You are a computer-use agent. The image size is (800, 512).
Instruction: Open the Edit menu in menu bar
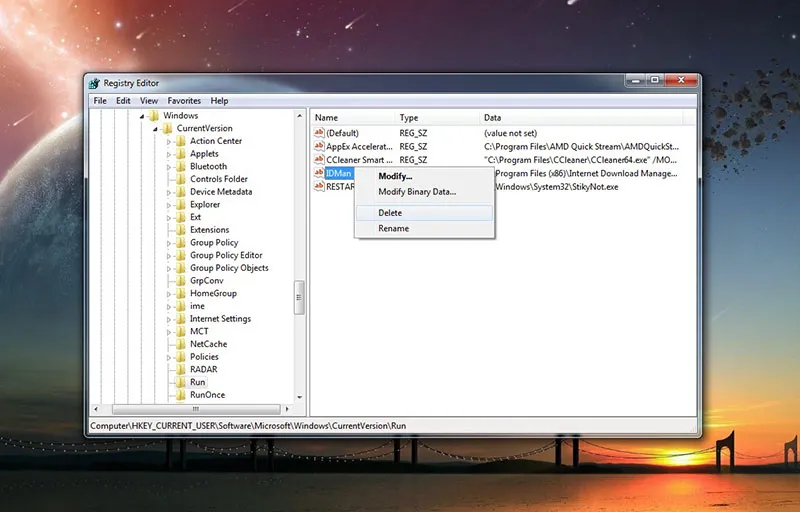pos(123,101)
